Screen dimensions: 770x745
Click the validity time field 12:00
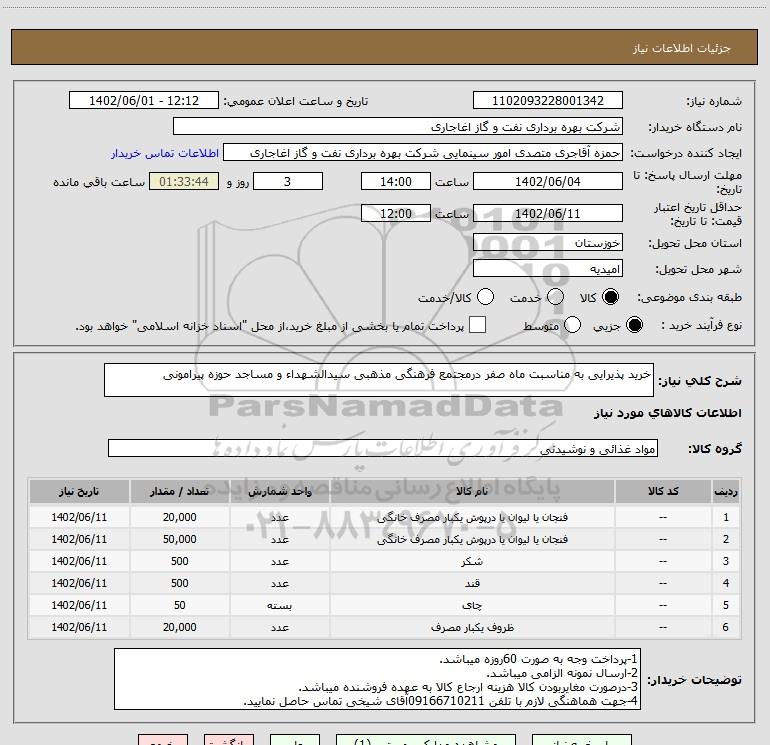[396, 213]
